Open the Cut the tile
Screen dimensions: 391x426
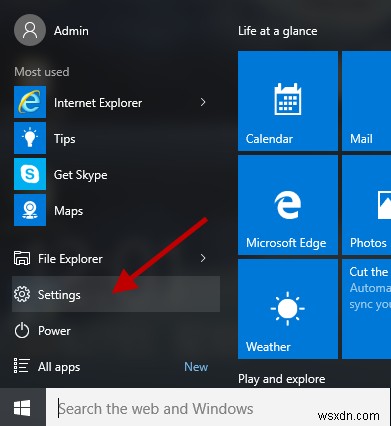[x=367, y=309]
